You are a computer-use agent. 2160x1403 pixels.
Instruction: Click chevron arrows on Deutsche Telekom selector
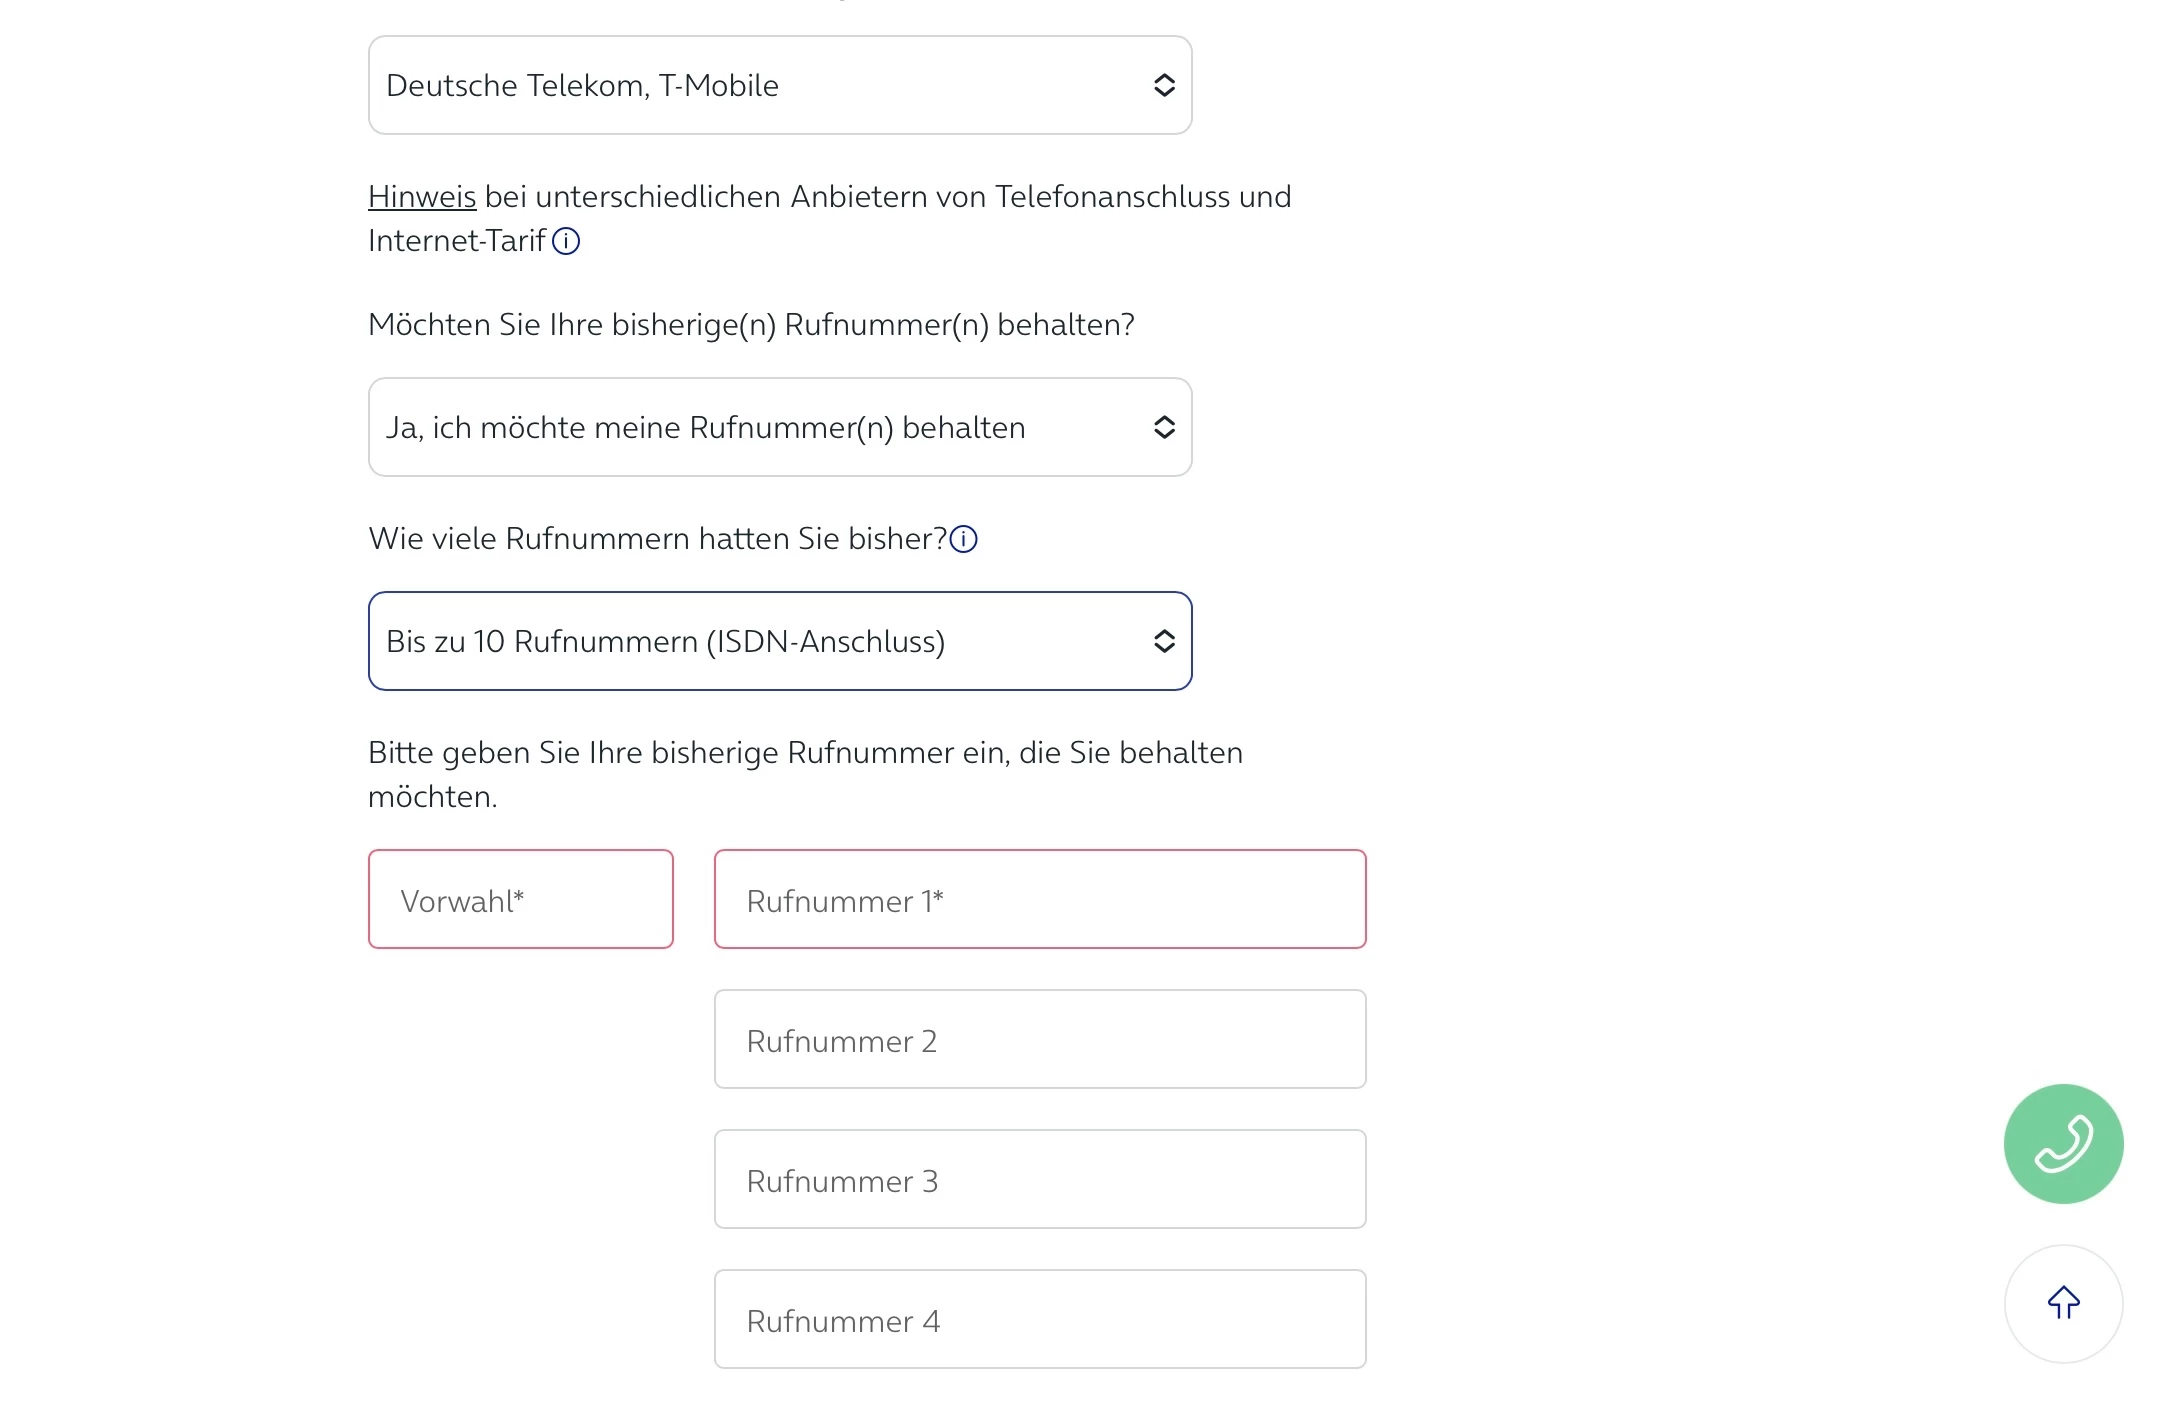point(1163,86)
